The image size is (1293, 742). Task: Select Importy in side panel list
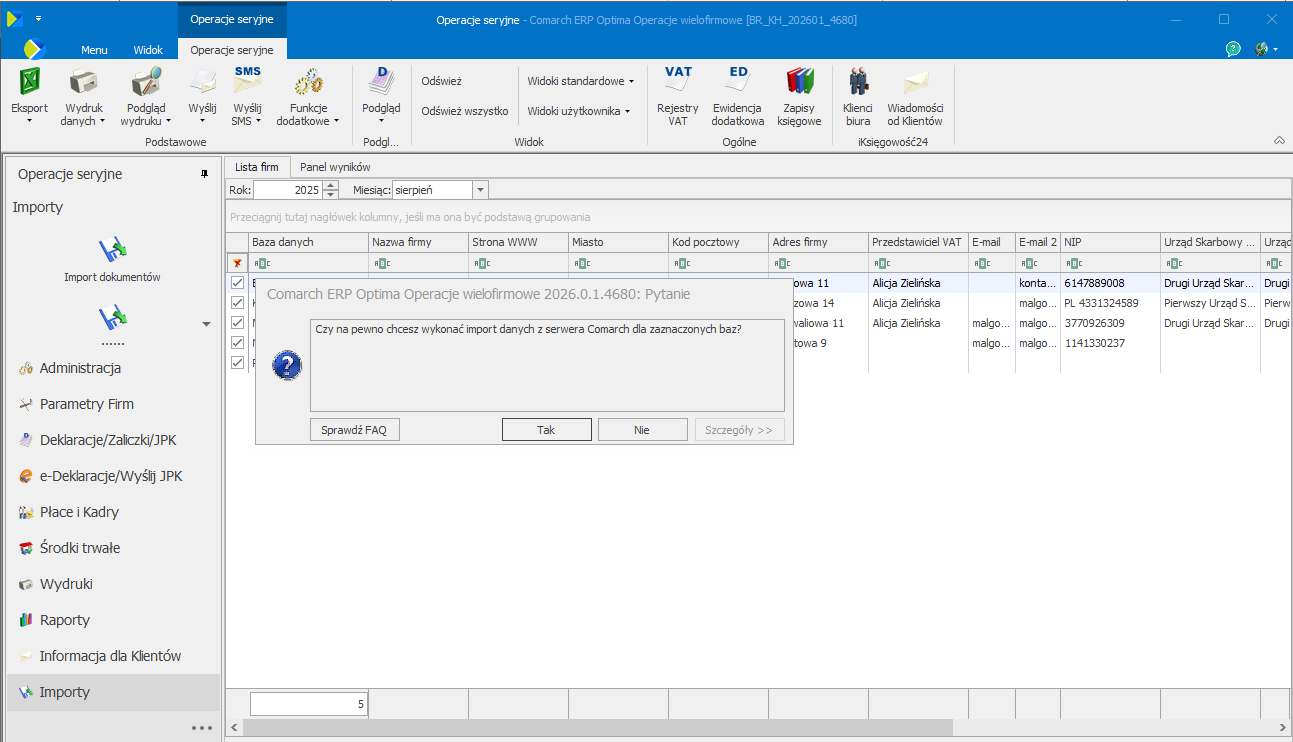(112, 692)
